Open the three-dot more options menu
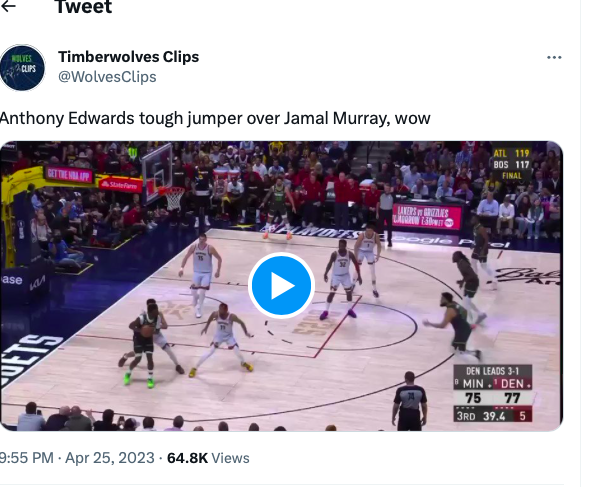The width and height of the screenshot is (593, 487). coord(554,57)
